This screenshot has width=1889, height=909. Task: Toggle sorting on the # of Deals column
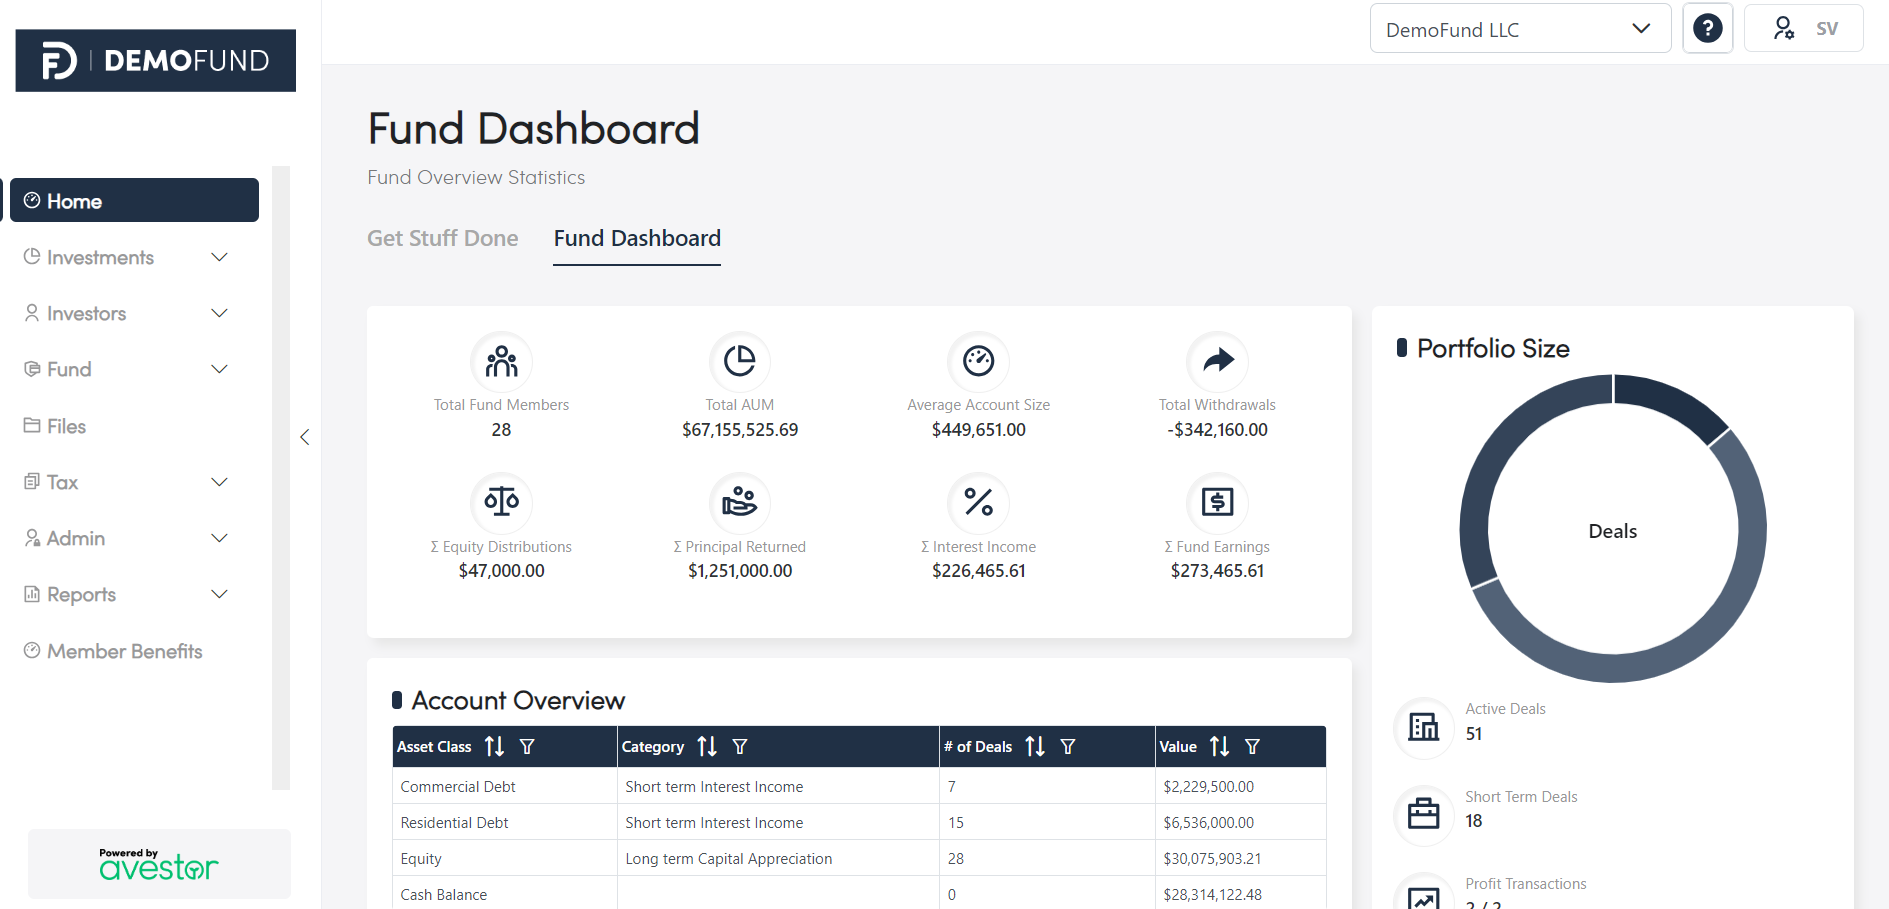(1035, 746)
